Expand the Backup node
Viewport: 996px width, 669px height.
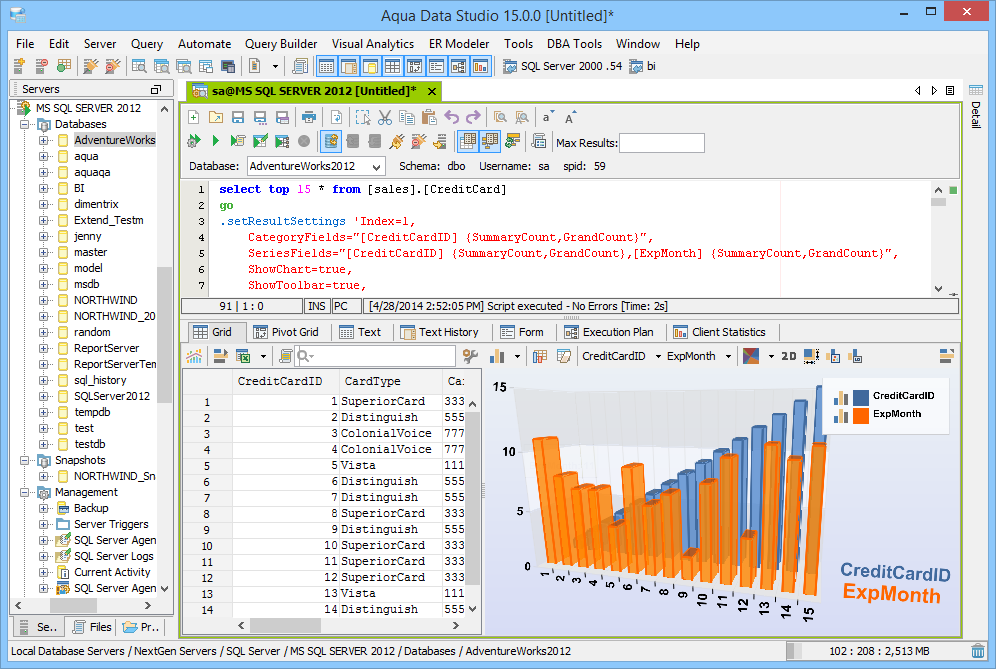pyautogui.click(x=43, y=508)
